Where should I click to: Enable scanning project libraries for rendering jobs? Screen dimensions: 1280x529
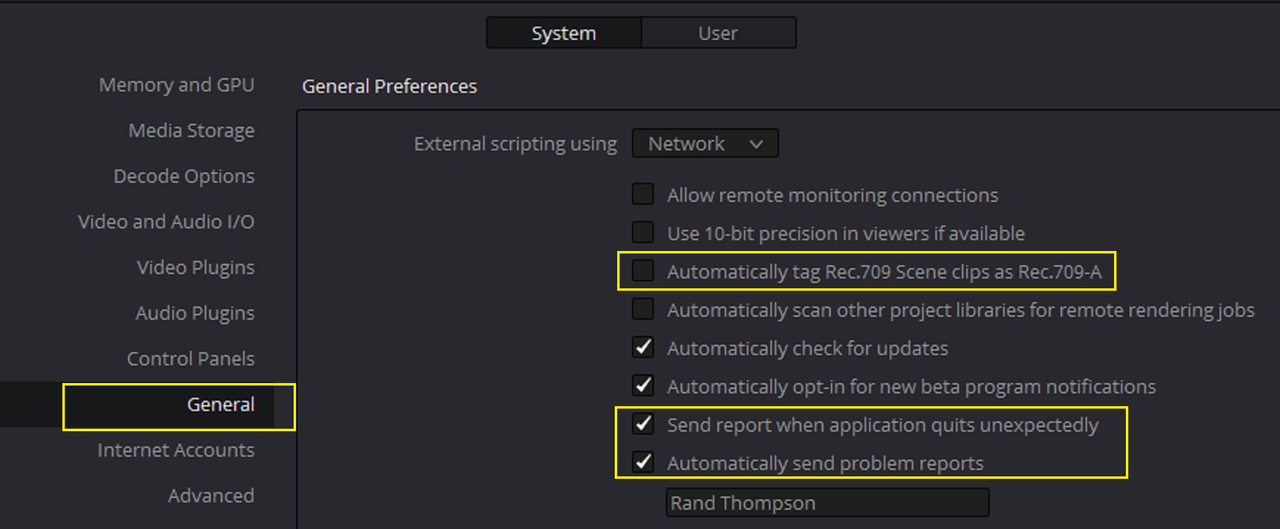tap(643, 310)
